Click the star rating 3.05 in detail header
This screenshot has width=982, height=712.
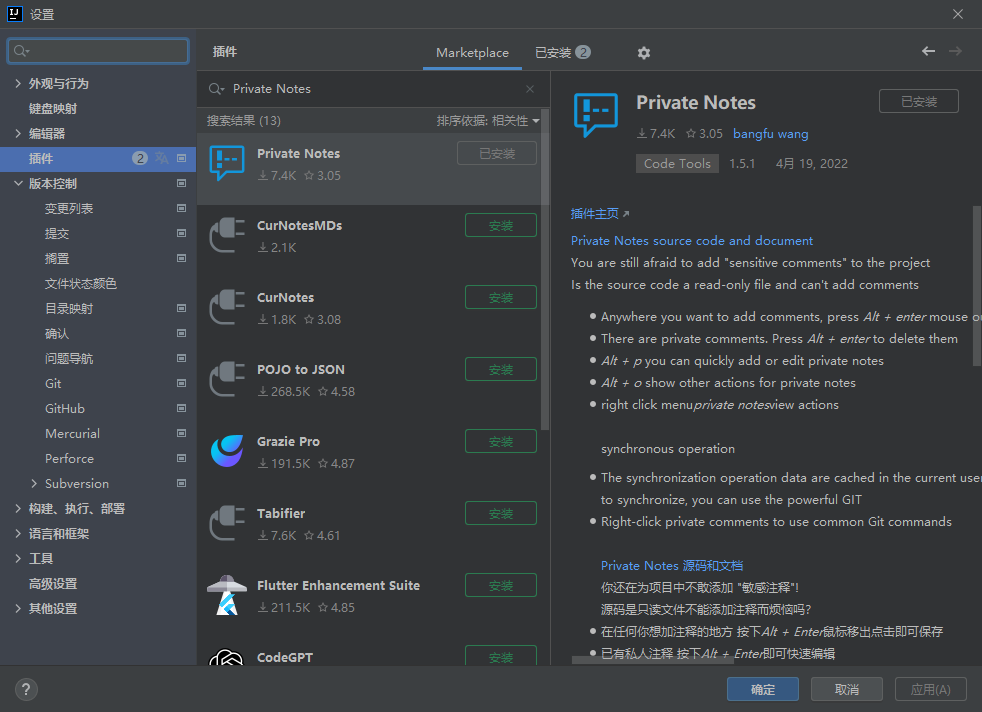click(x=704, y=133)
